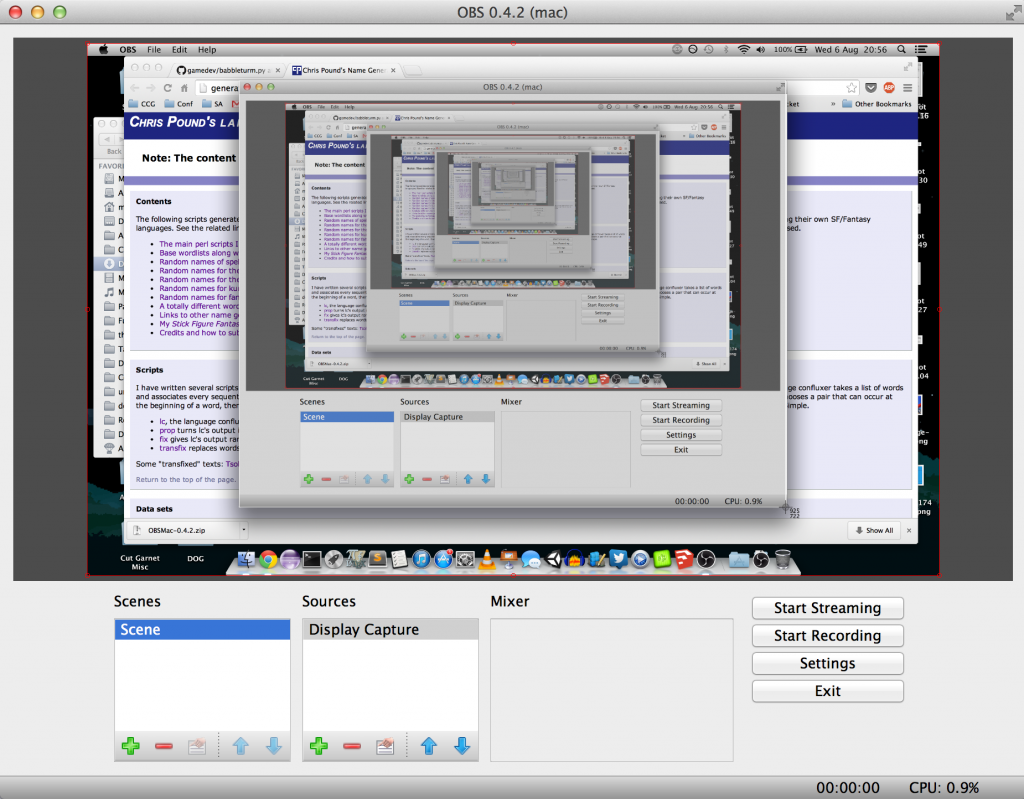Click Finder icon in the captured Dock
The width and height of the screenshot is (1024, 799).
tap(246, 559)
